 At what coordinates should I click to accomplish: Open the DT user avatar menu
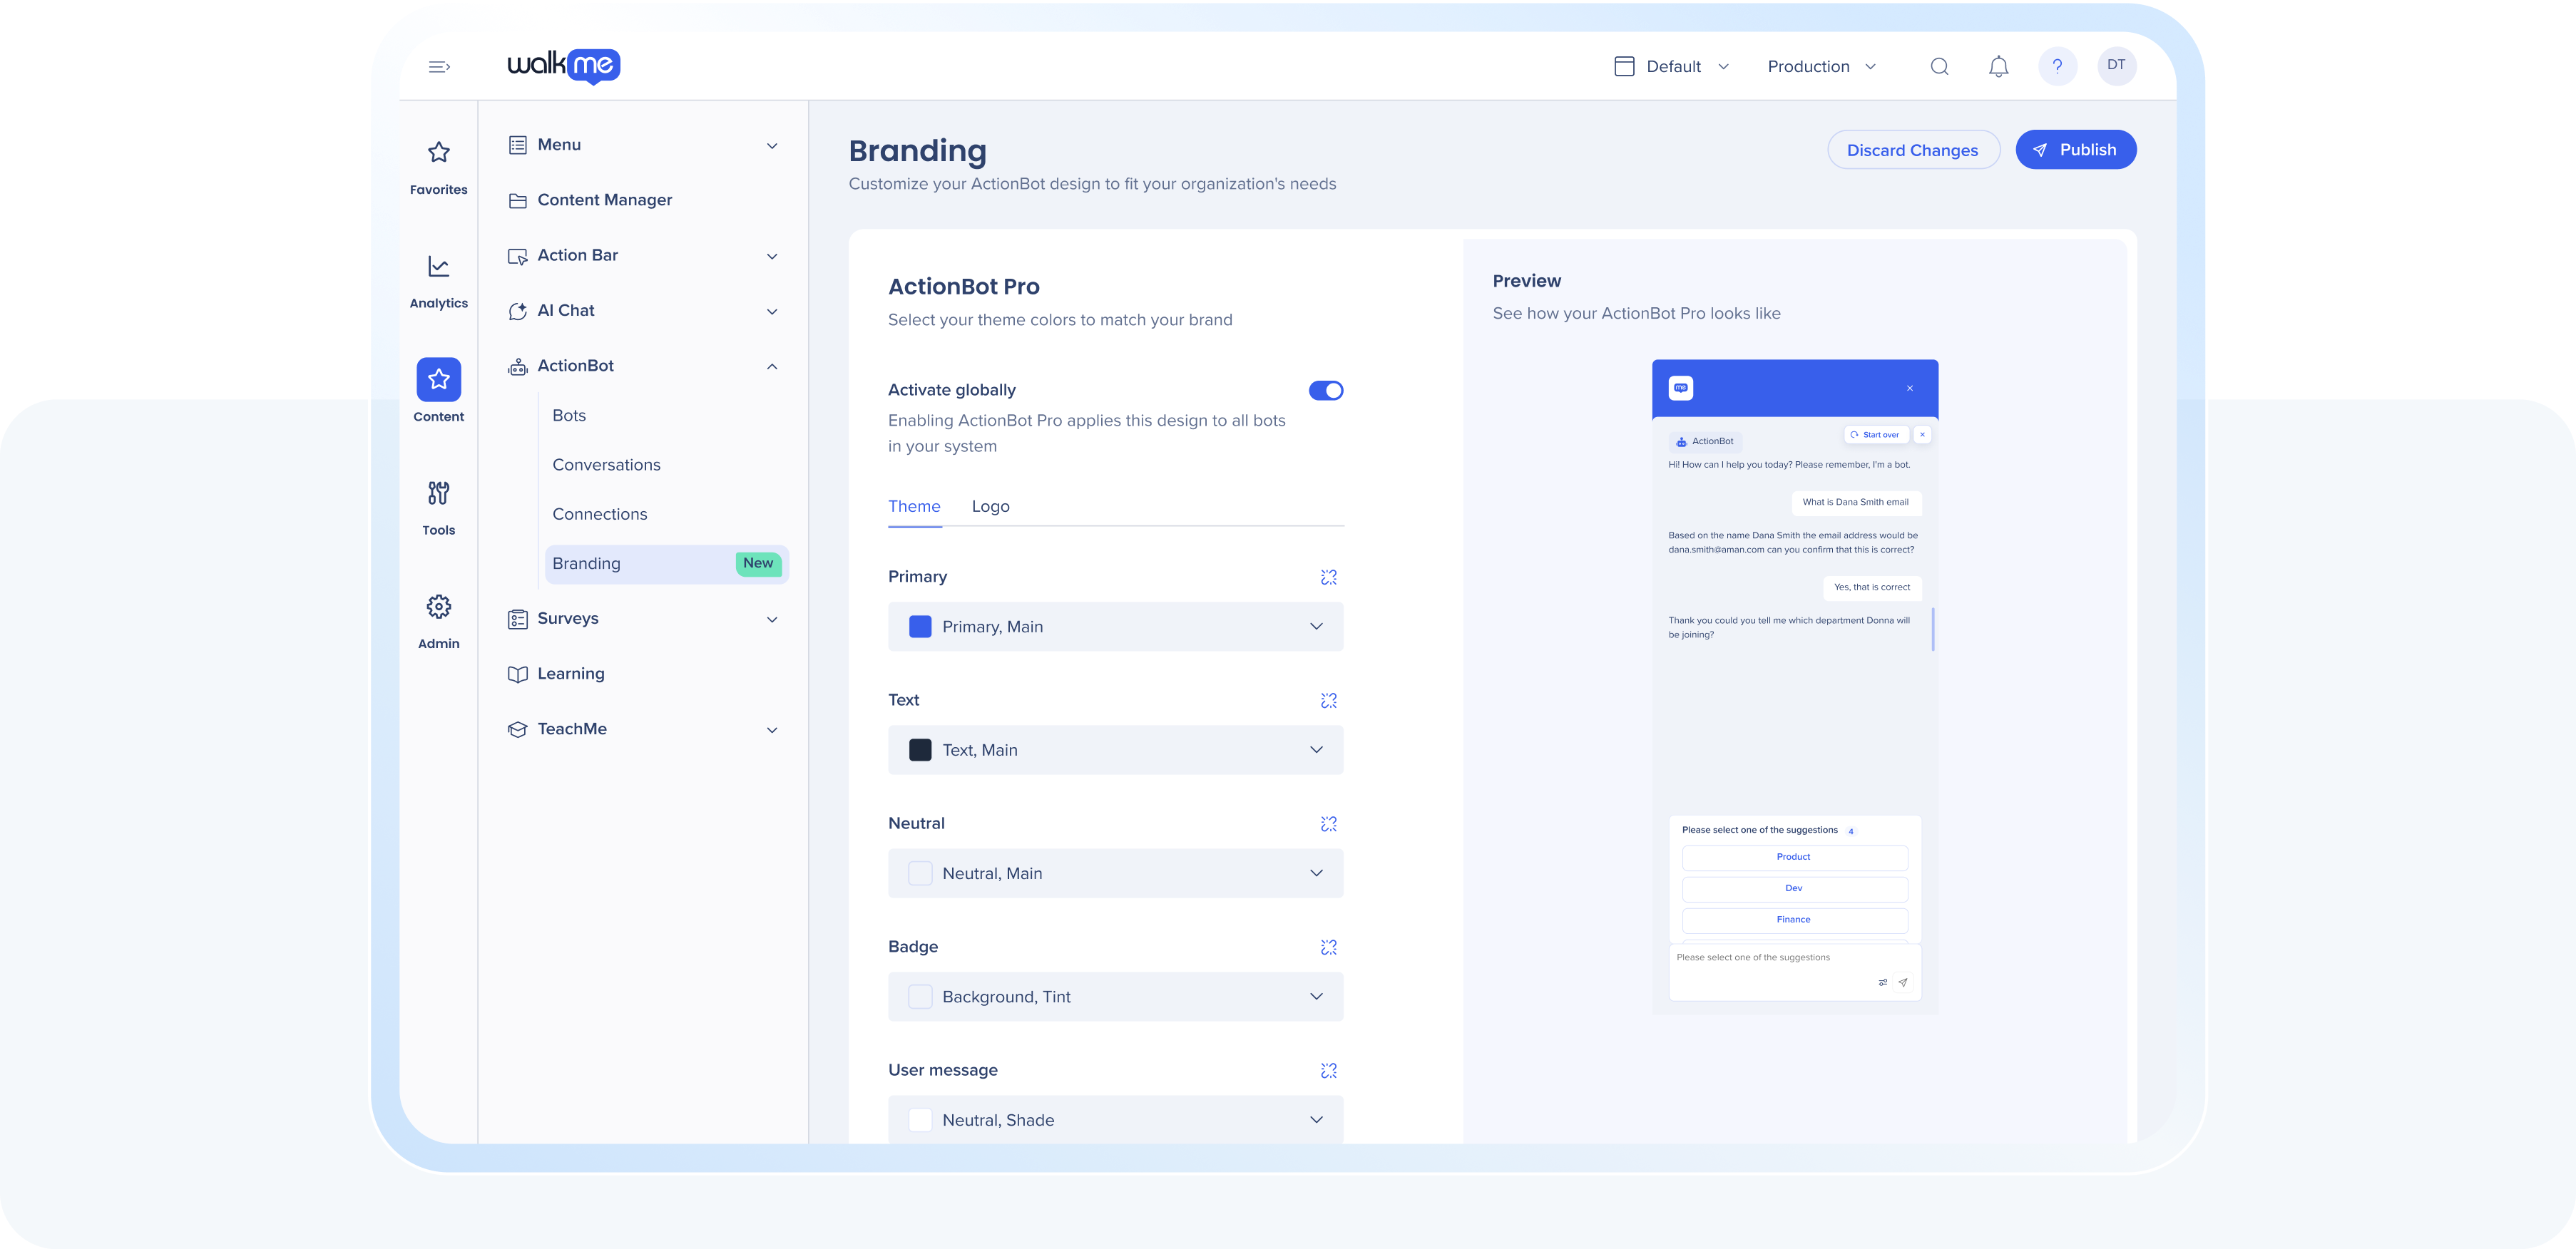tap(2116, 66)
